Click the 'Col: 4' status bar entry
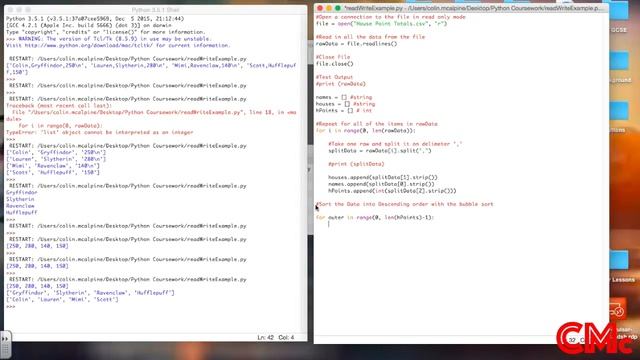This screenshot has height=360, width=640. tap(286, 338)
